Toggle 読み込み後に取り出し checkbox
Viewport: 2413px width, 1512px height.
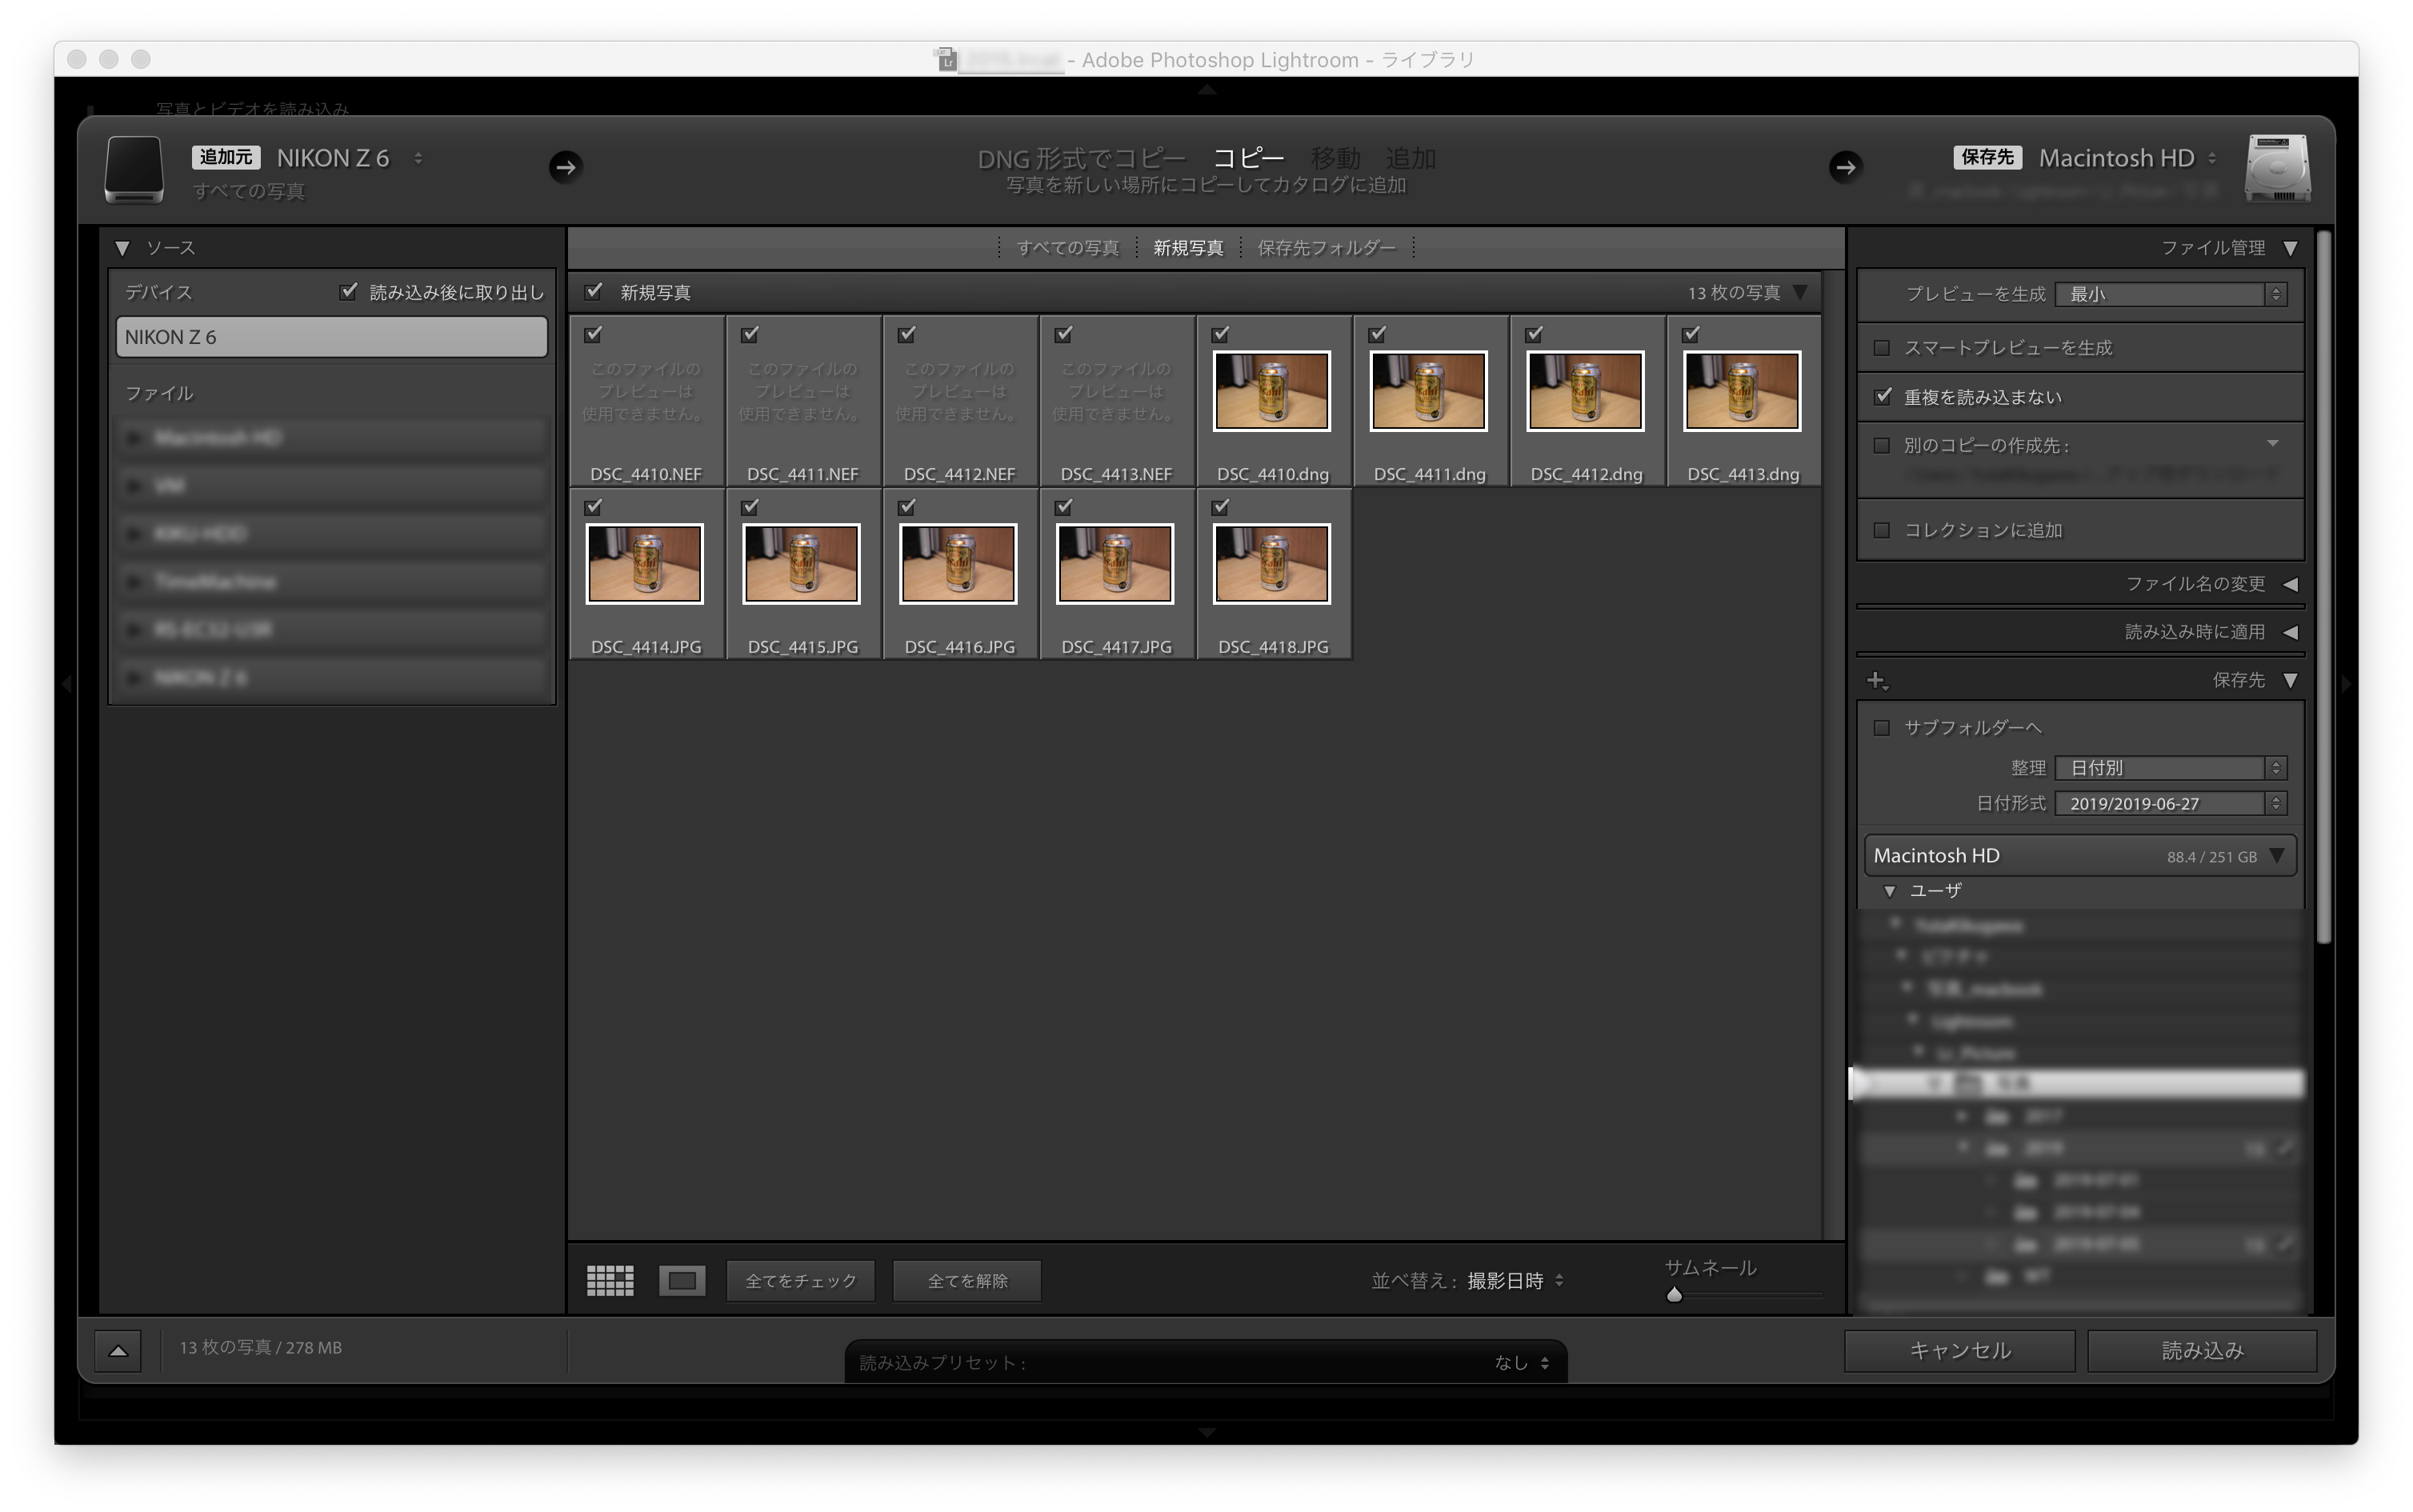point(348,291)
